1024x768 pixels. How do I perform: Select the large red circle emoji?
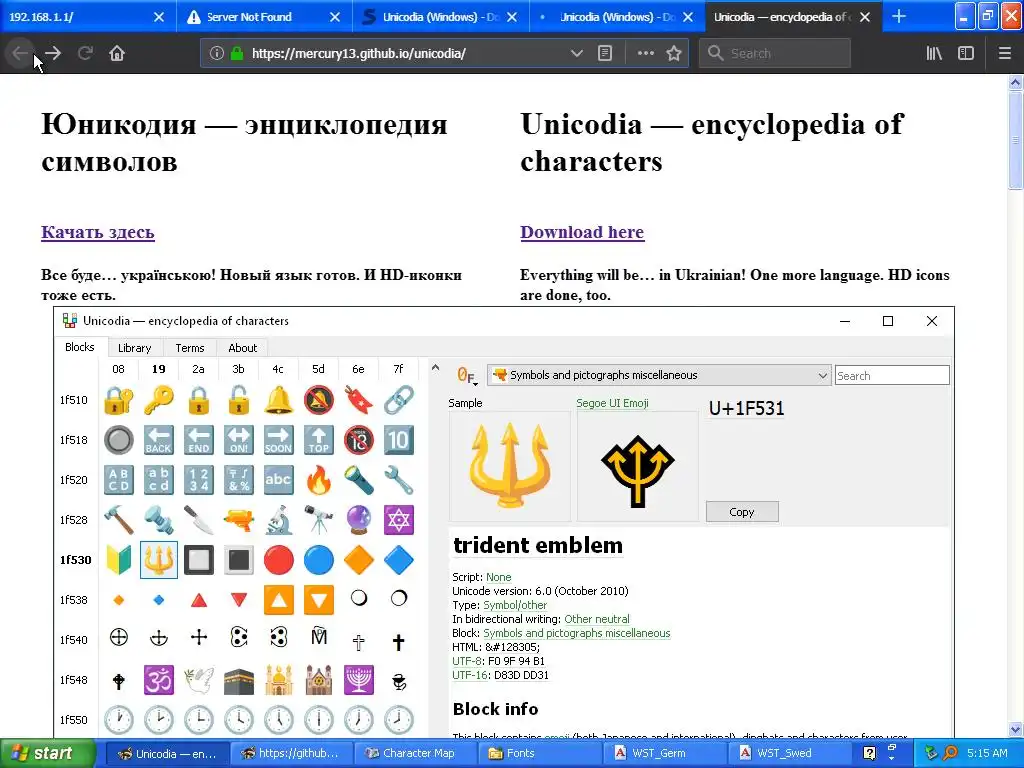(278, 560)
